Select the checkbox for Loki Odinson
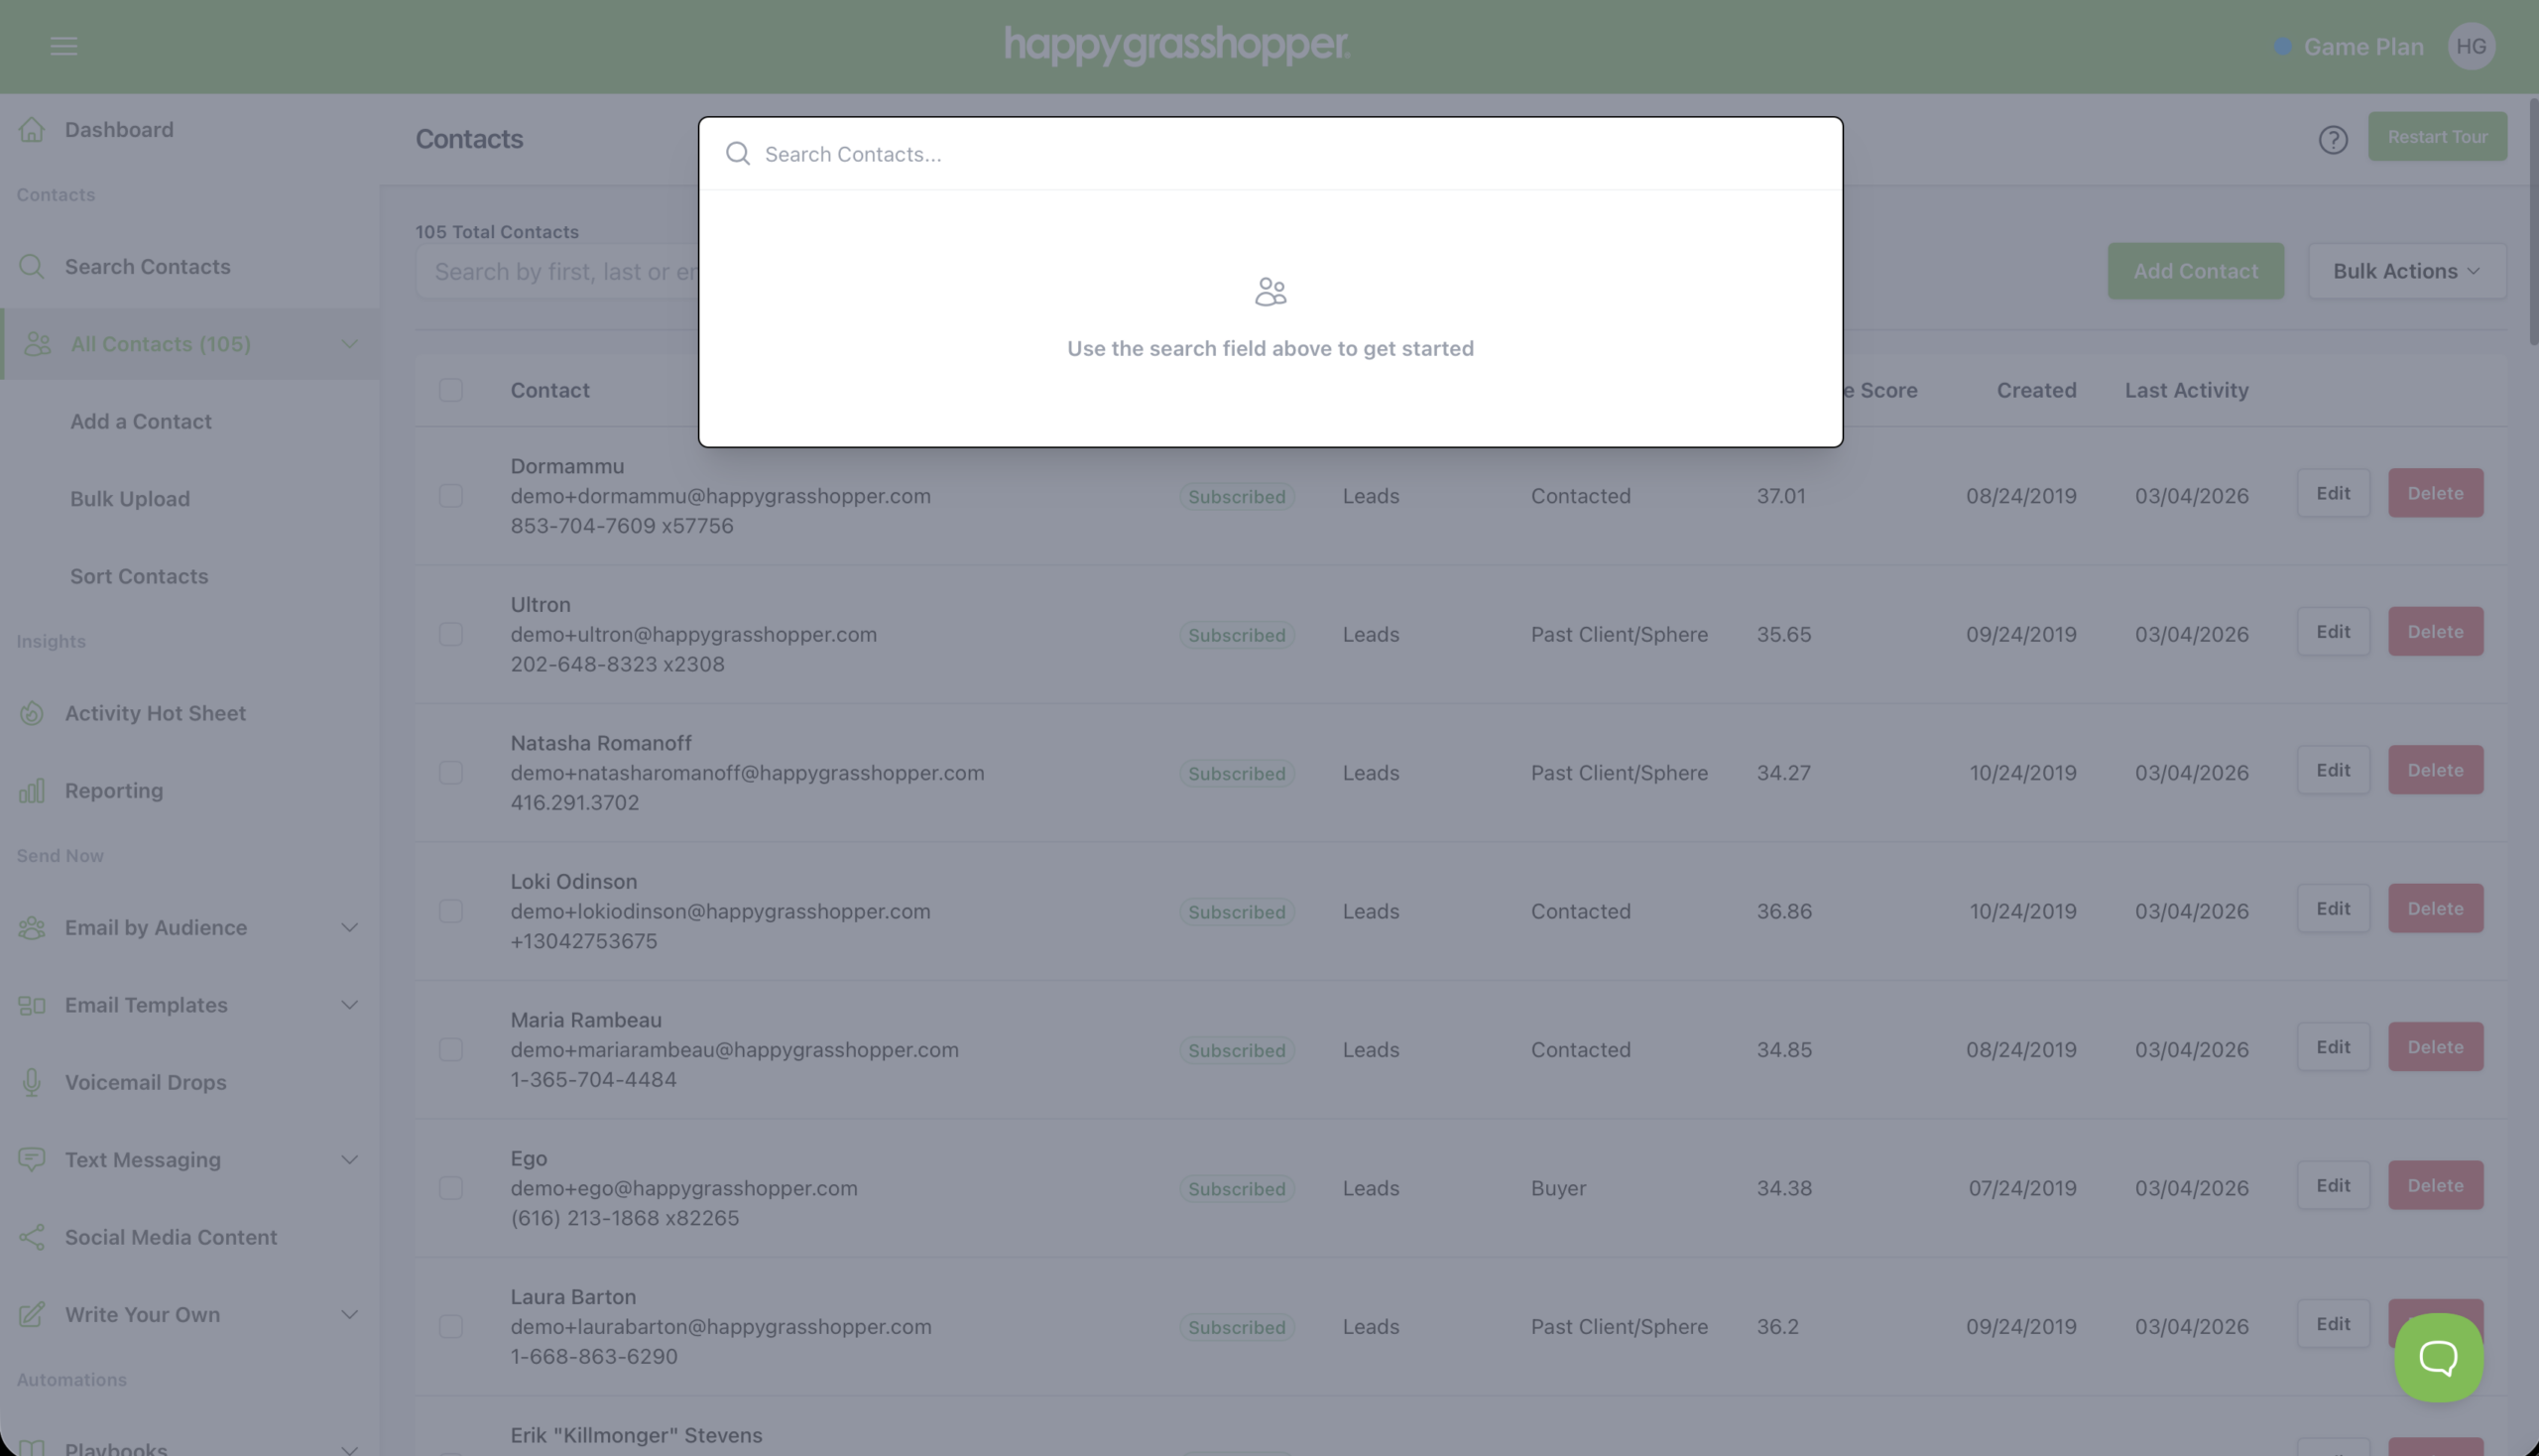Viewport: 2539px width, 1456px height. click(451, 911)
